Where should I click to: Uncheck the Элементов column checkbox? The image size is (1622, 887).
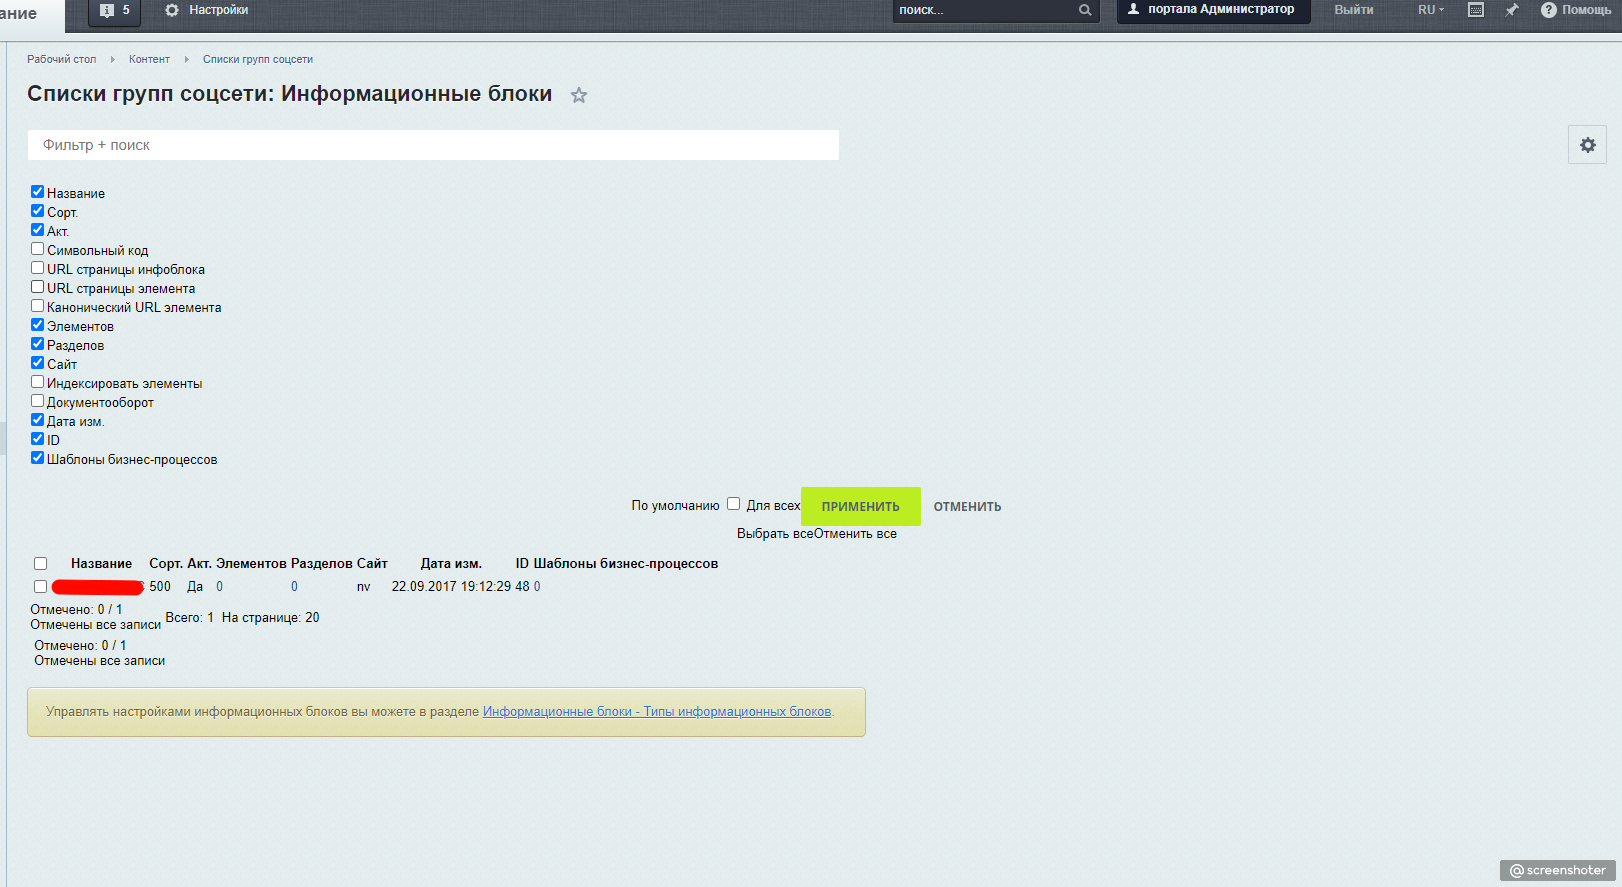coord(37,325)
